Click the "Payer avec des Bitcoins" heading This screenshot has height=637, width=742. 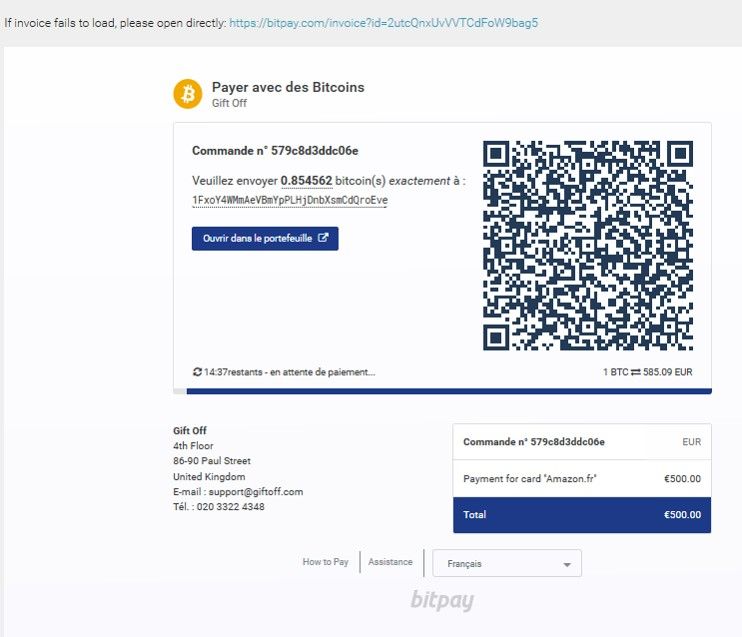tap(288, 87)
